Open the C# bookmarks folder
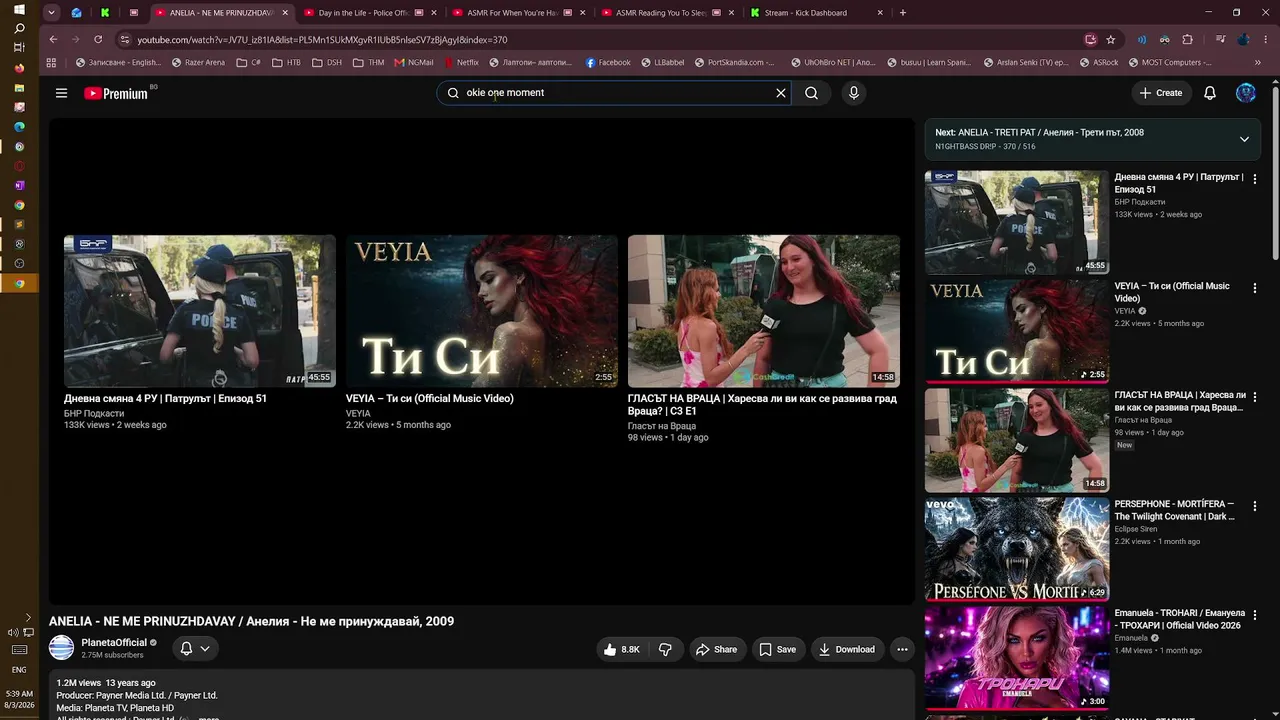 [248, 62]
